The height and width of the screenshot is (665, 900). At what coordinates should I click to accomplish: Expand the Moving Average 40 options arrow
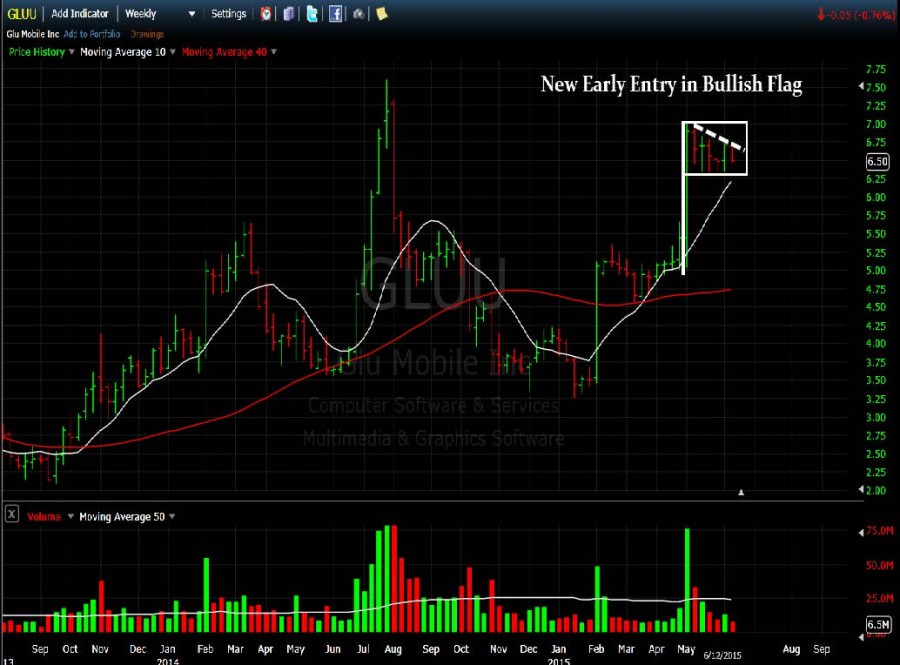click(273, 52)
